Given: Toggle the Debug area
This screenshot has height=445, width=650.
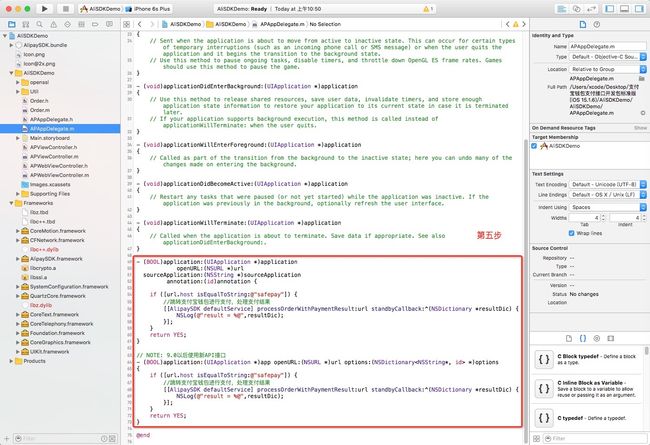Looking at the screenshot, I should click(x=624, y=9).
